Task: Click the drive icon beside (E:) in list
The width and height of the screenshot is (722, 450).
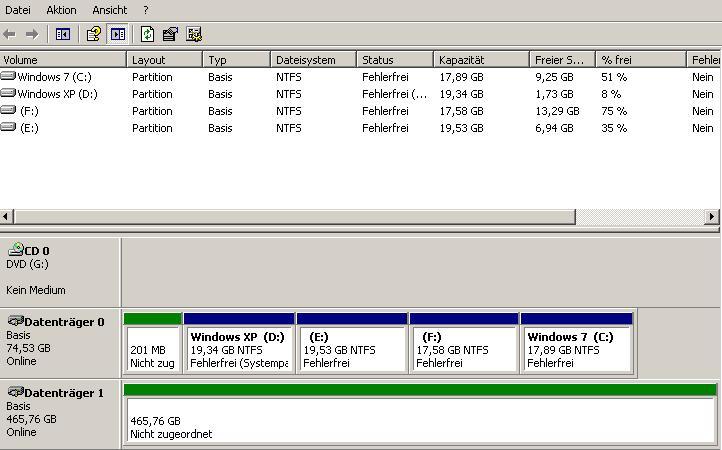Action: 8,127
